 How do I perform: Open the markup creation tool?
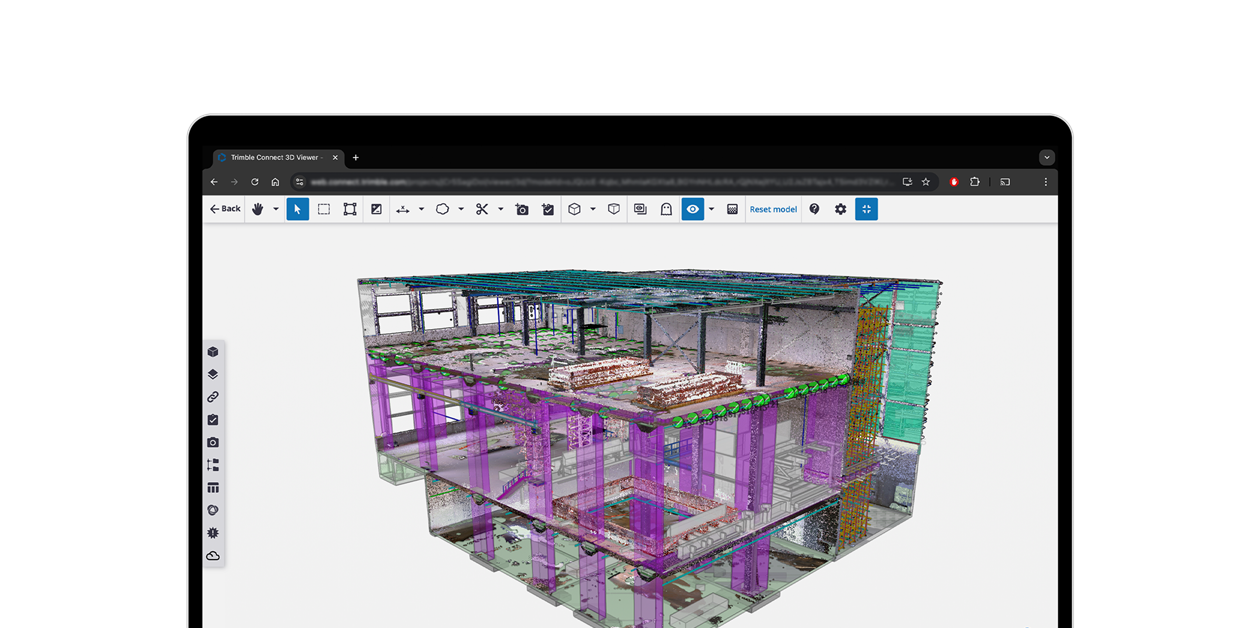tap(546, 209)
